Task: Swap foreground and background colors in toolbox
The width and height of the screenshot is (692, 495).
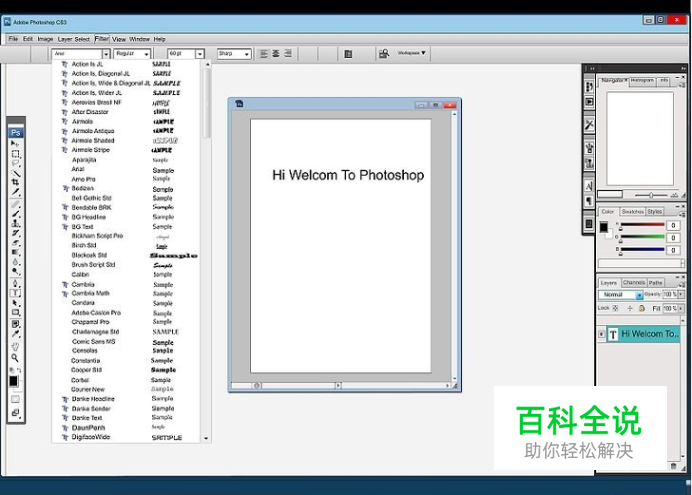Action: 19,370
